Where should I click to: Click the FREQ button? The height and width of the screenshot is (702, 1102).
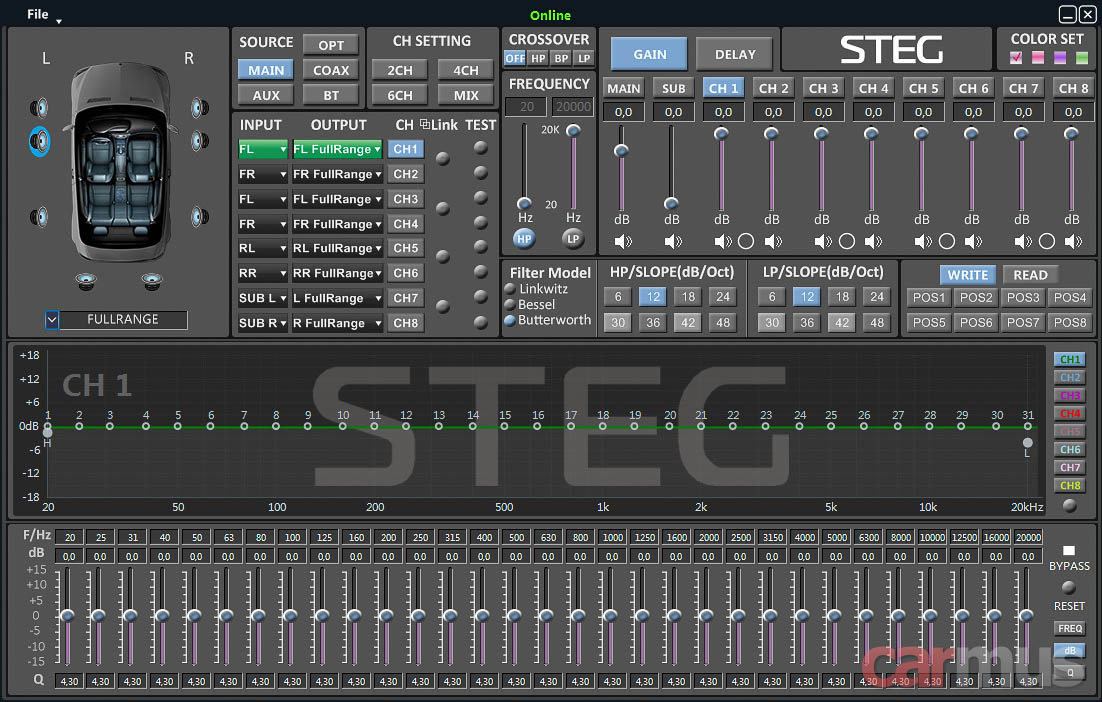point(1070,628)
